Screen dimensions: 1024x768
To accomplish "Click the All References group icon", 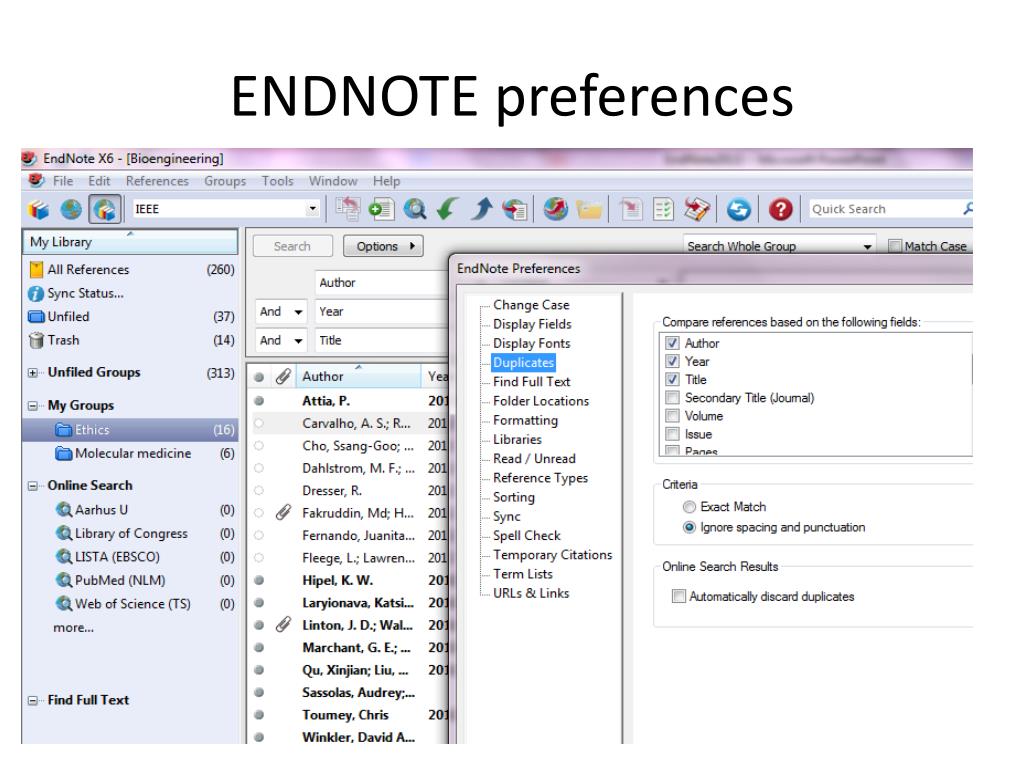I will (x=37, y=269).
